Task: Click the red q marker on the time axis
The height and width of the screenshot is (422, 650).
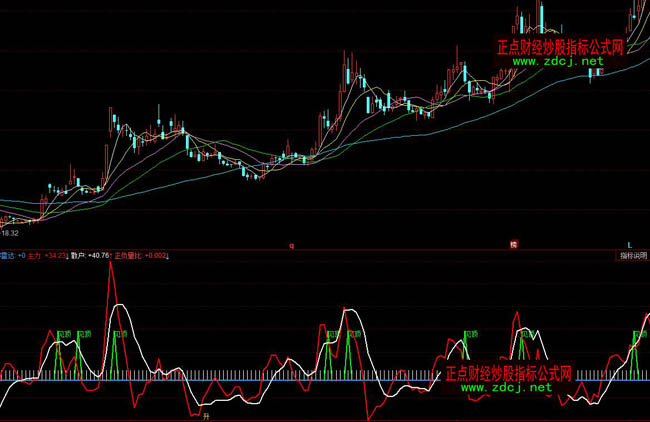Action: point(292,244)
